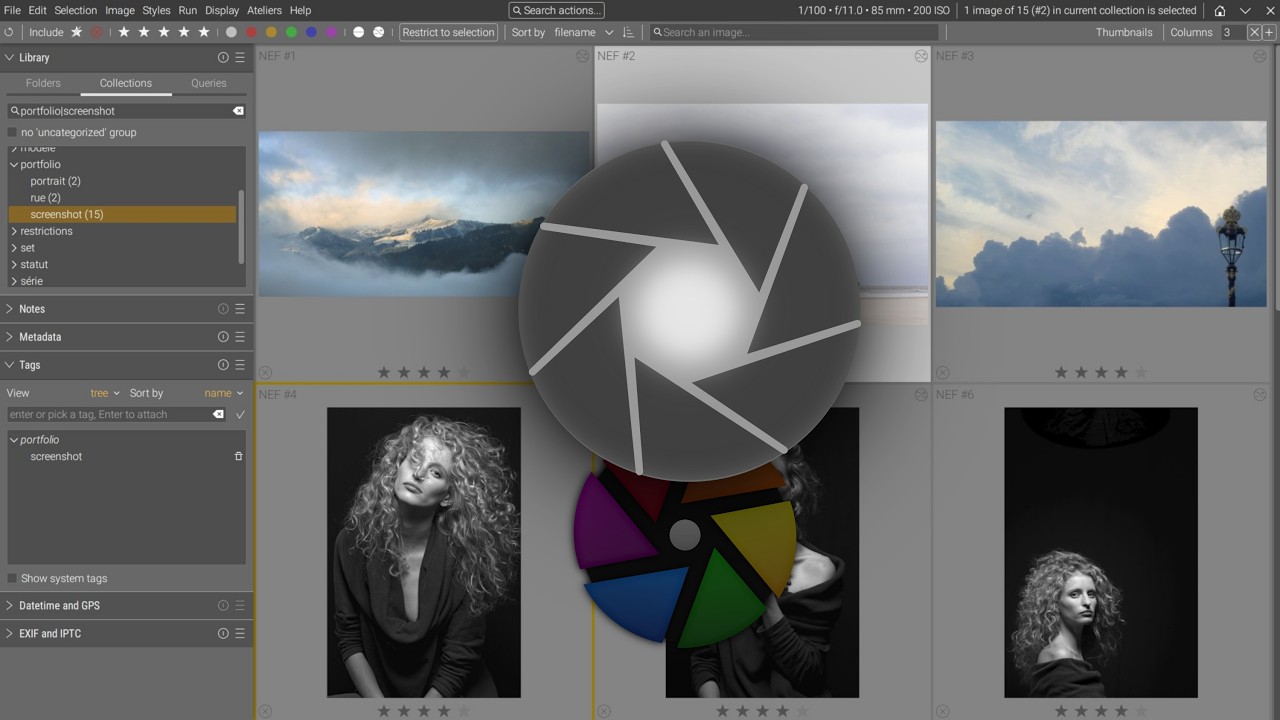
Task: Open the Ateliers menu
Action: coord(265,10)
